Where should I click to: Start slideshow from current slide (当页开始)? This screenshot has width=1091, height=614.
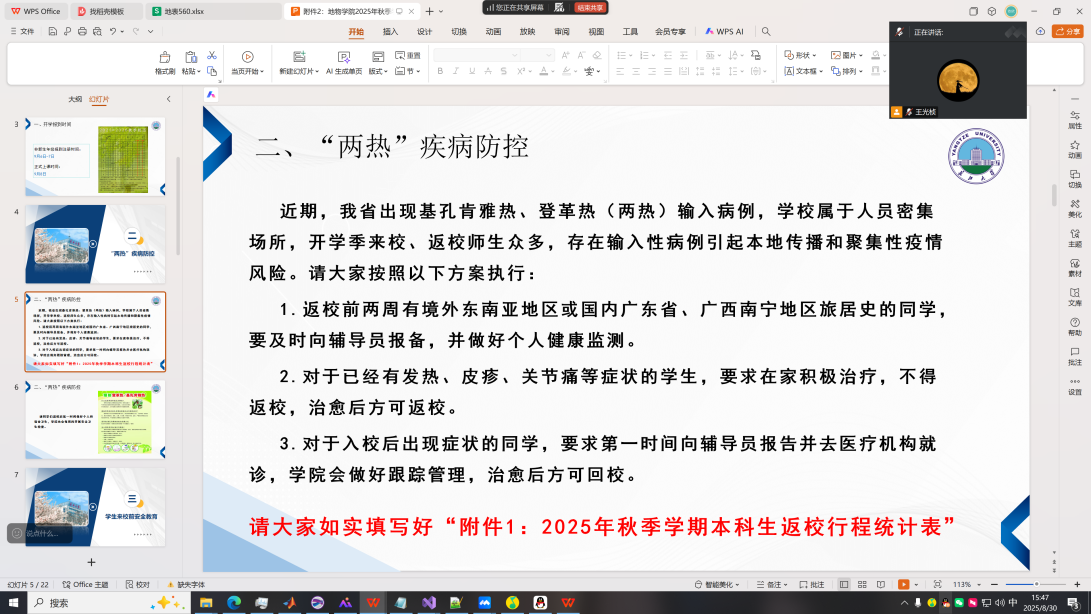point(247,58)
